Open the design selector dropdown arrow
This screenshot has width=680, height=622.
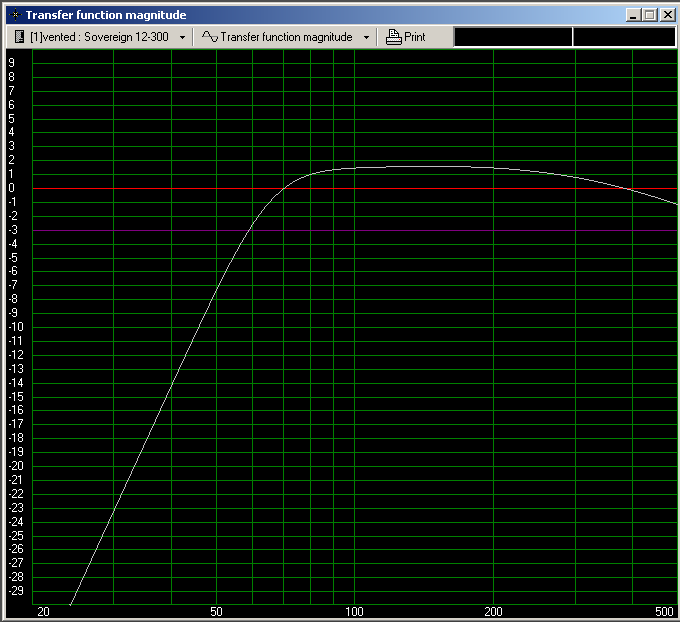coord(182,37)
